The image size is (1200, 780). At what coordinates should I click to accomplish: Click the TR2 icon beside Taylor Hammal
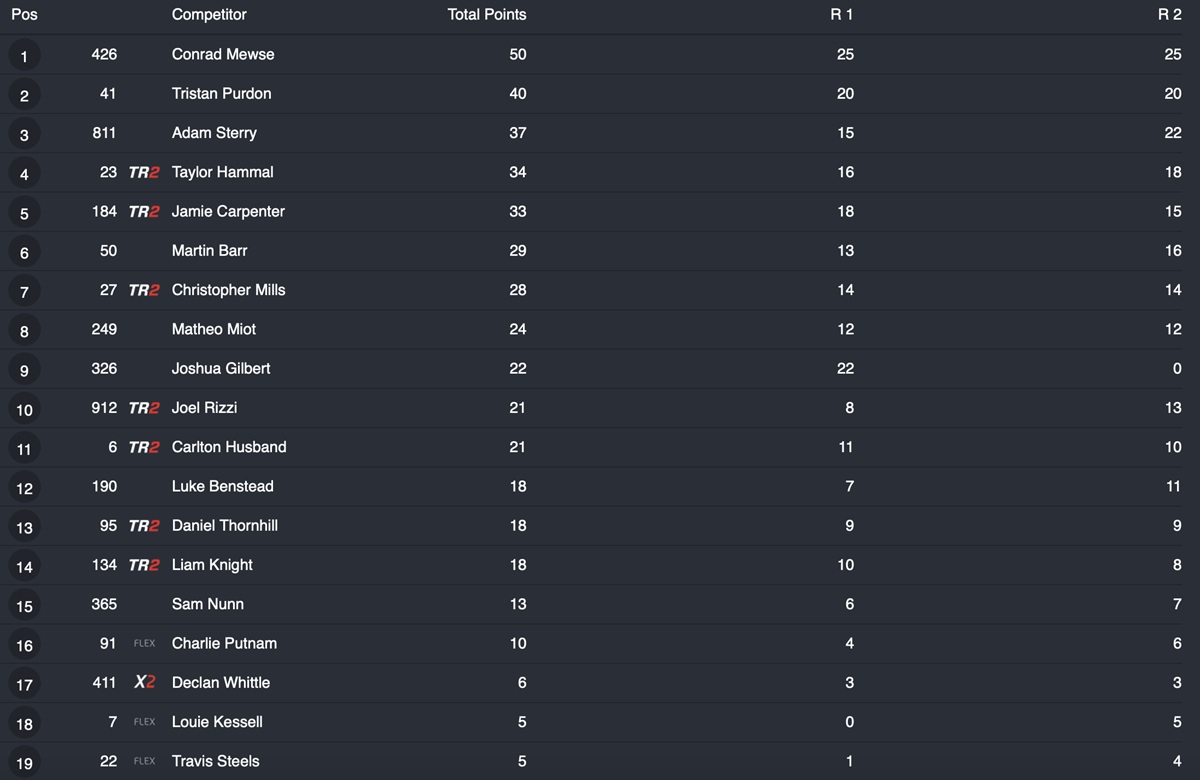pos(144,172)
